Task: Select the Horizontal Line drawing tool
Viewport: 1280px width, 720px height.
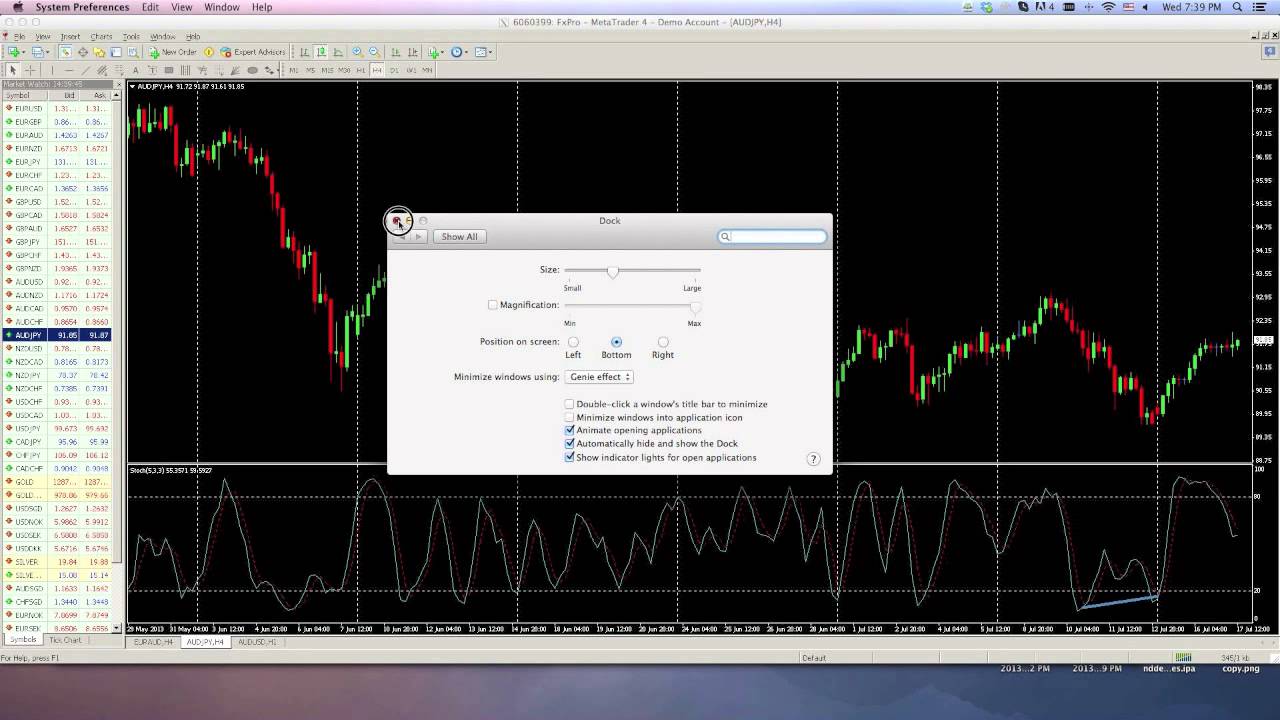Action: click(x=69, y=70)
